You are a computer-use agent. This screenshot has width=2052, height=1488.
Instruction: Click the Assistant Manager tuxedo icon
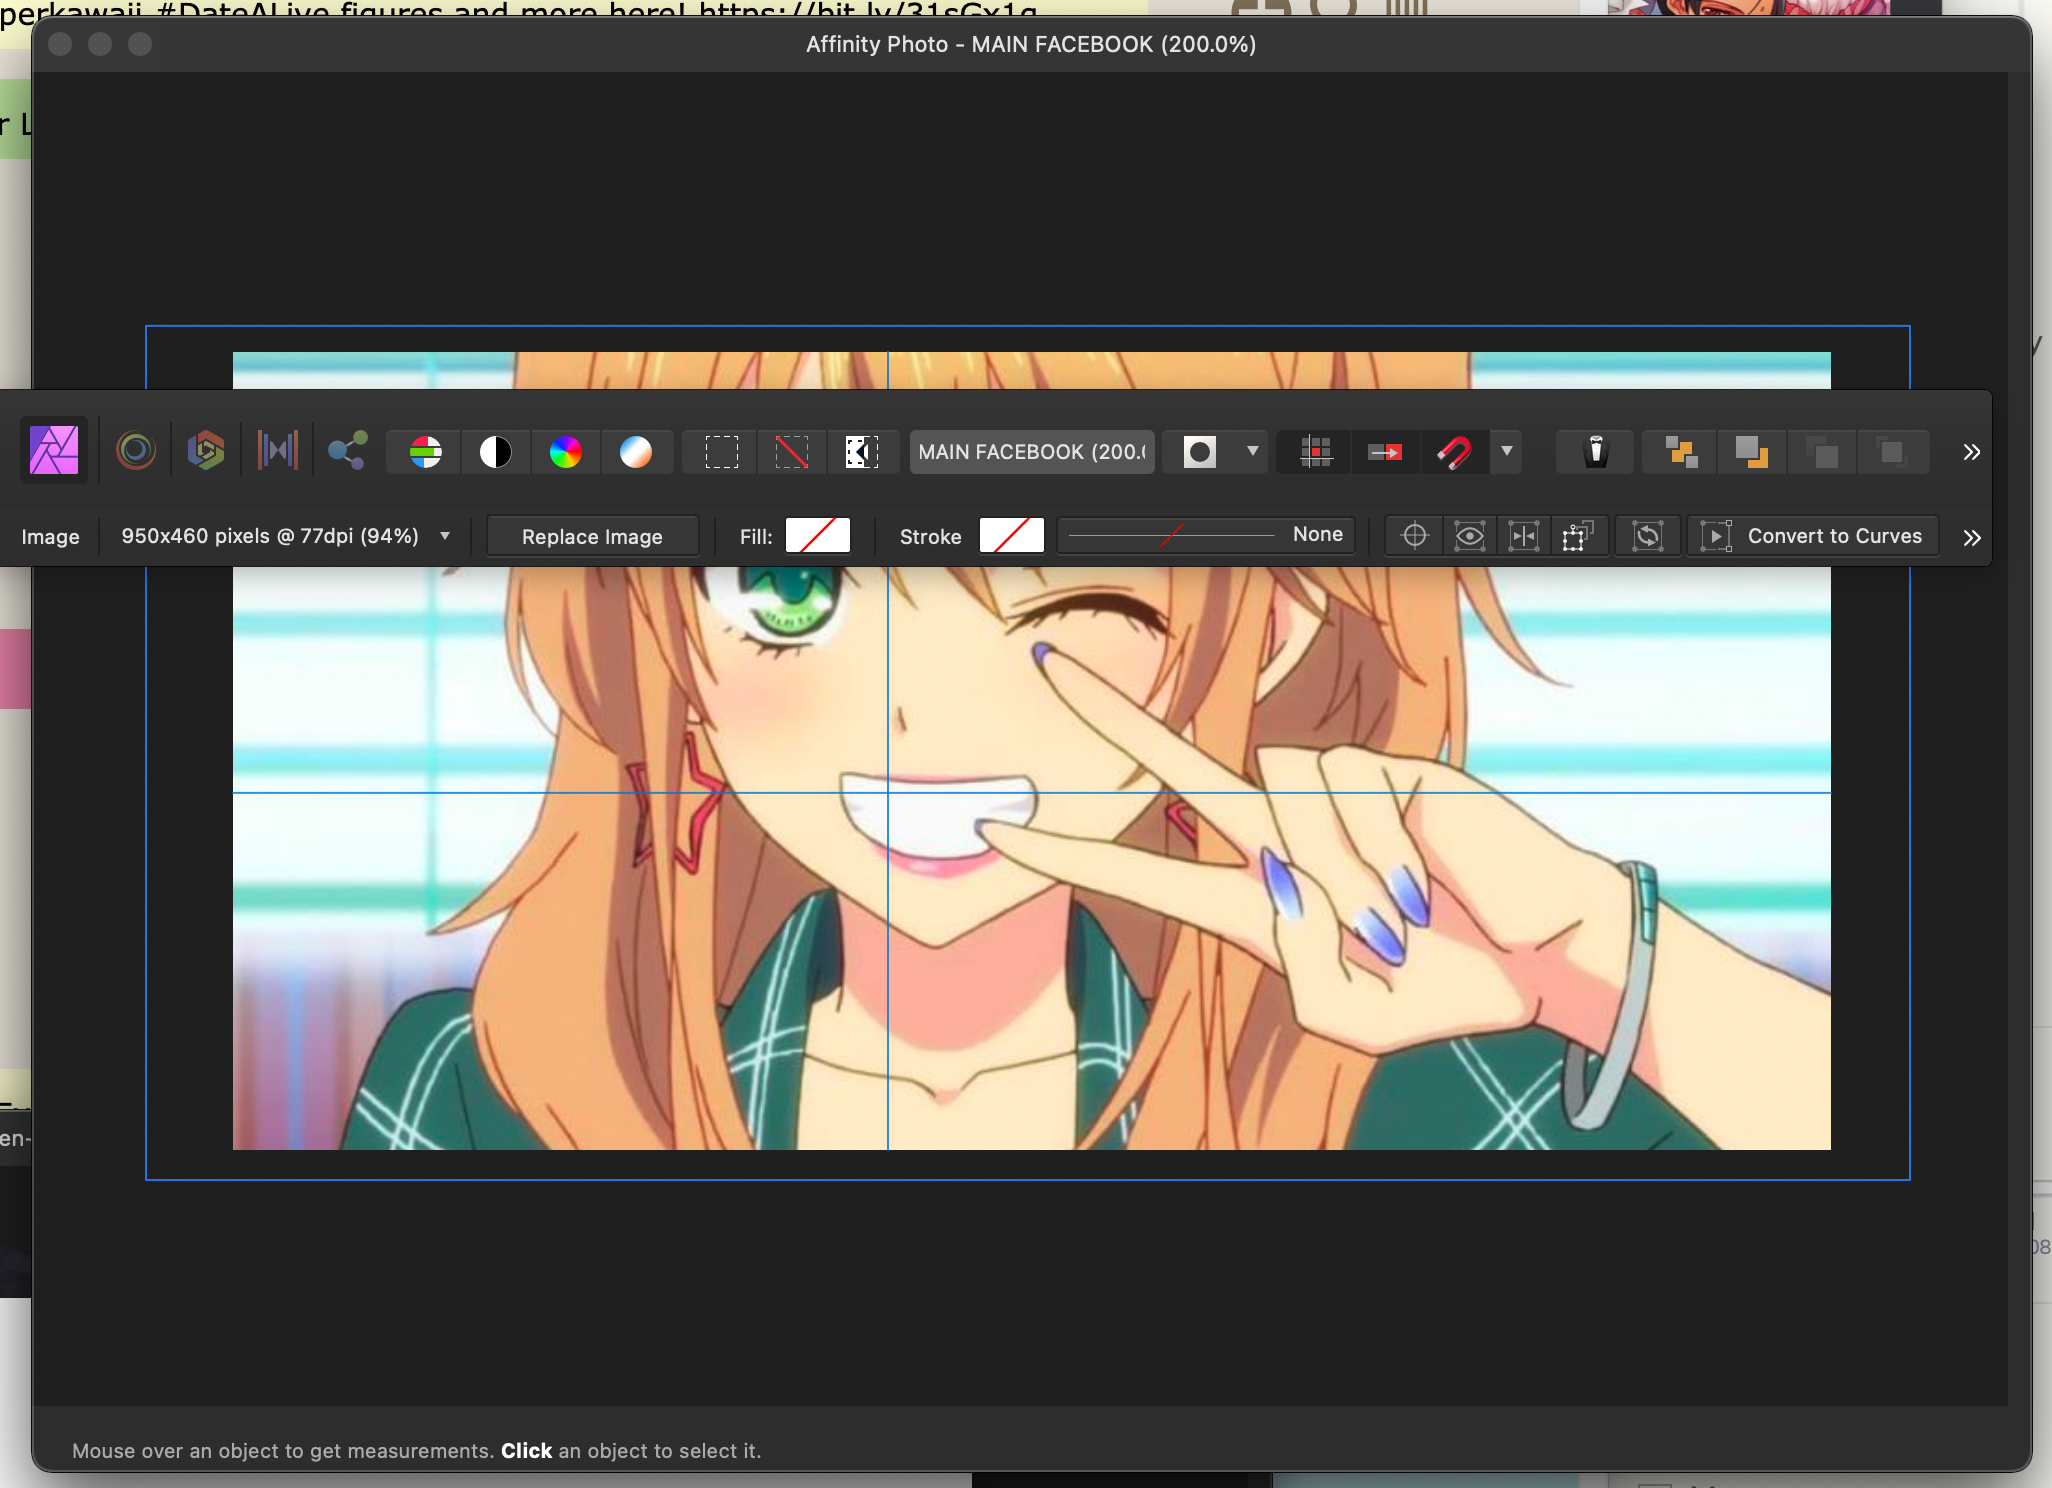point(1596,452)
